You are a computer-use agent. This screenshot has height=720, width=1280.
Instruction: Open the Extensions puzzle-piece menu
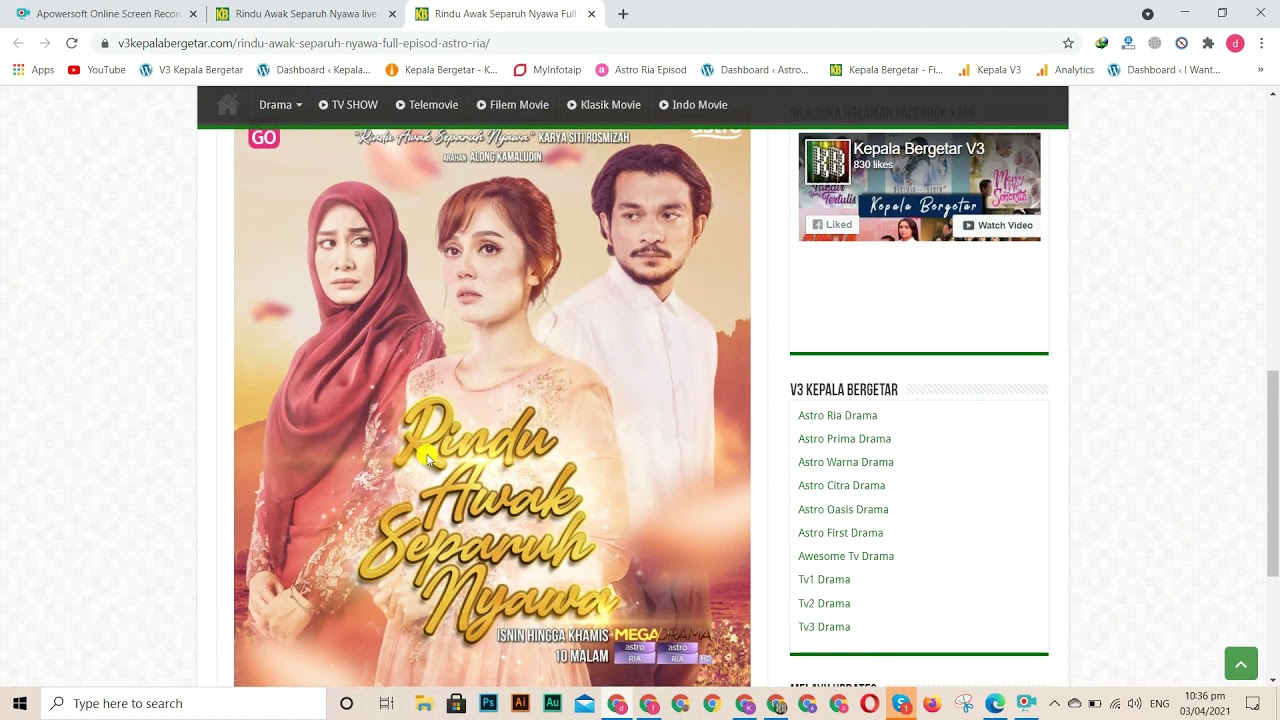1208,43
